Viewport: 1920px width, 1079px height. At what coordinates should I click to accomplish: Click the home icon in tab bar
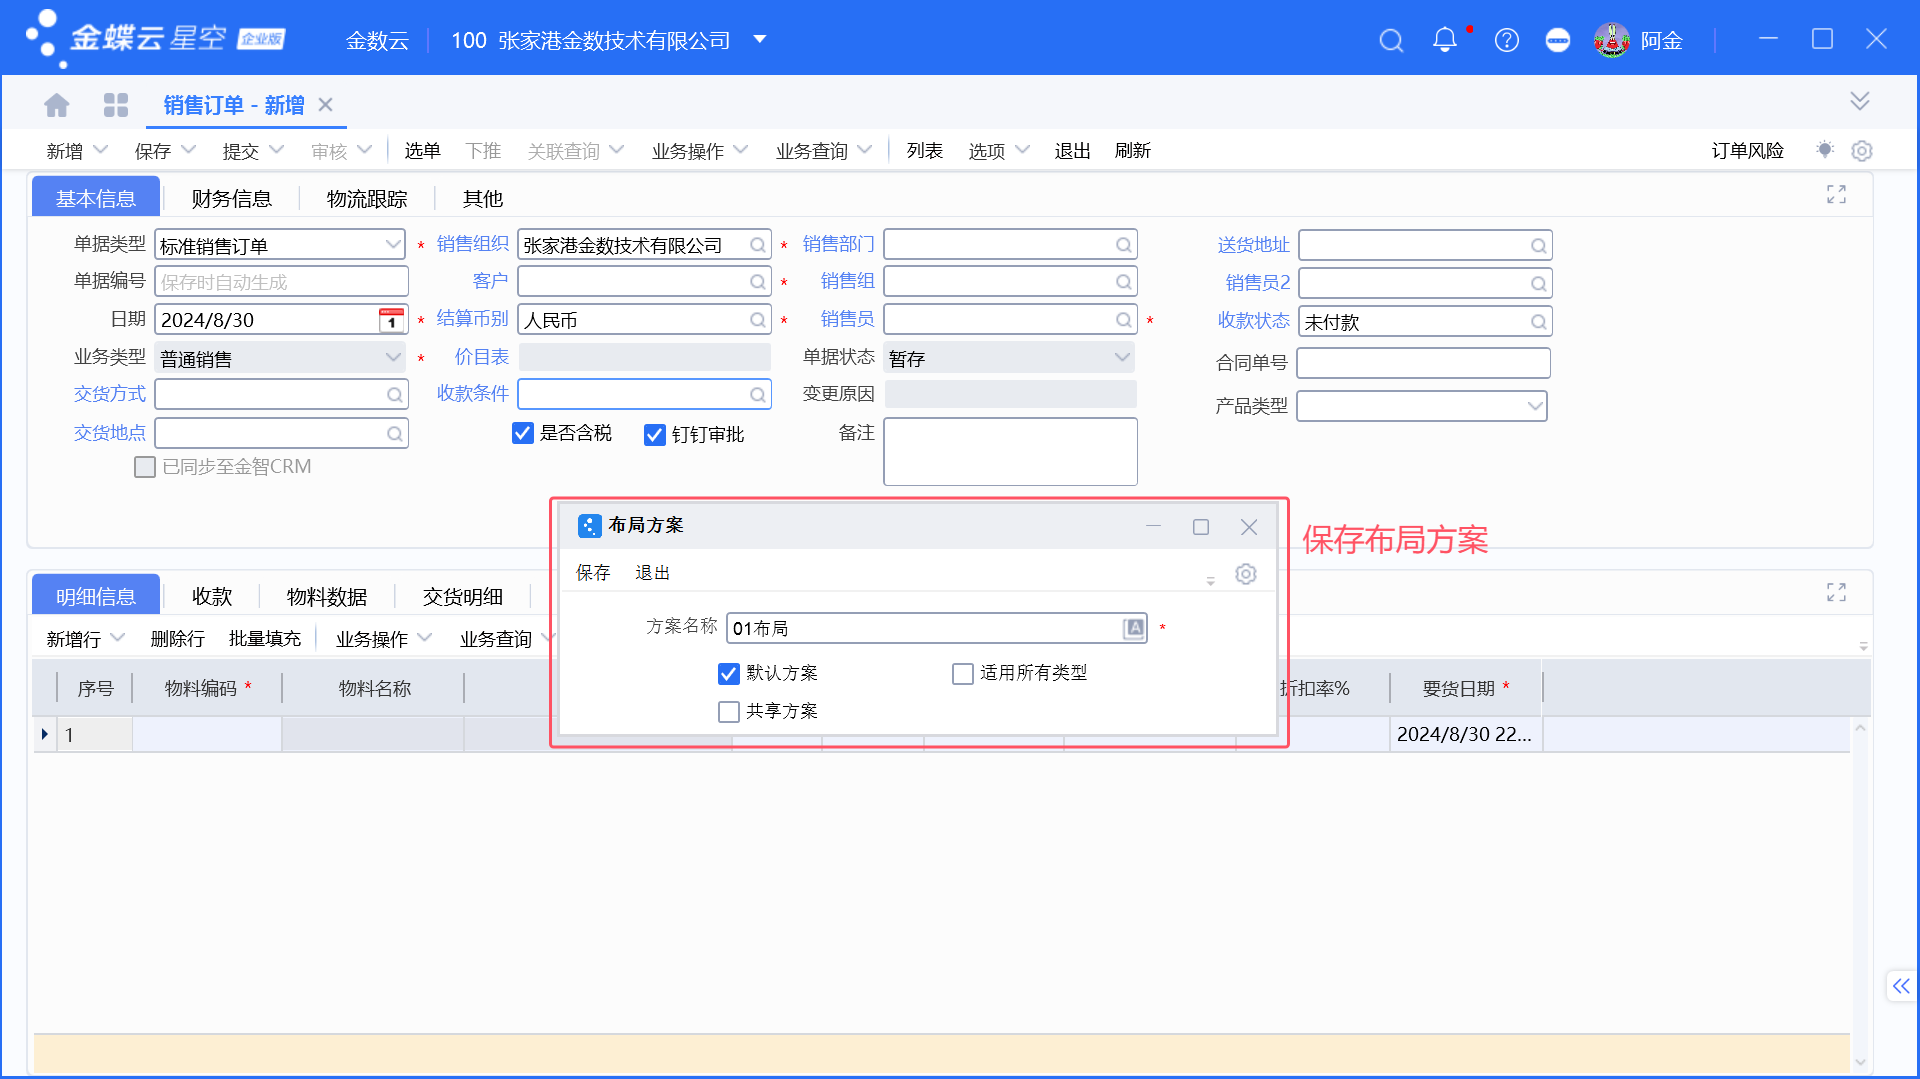click(x=57, y=105)
